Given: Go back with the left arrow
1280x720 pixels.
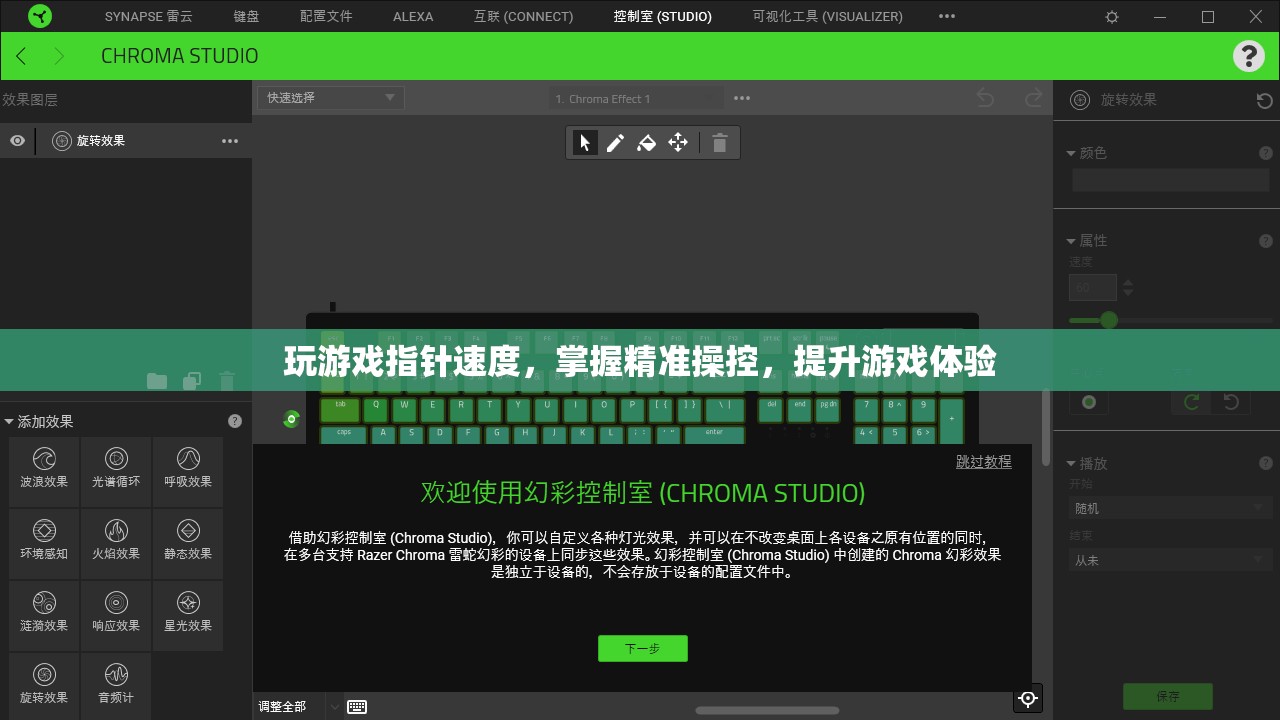Looking at the screenshot, I should tap(22, 56).
